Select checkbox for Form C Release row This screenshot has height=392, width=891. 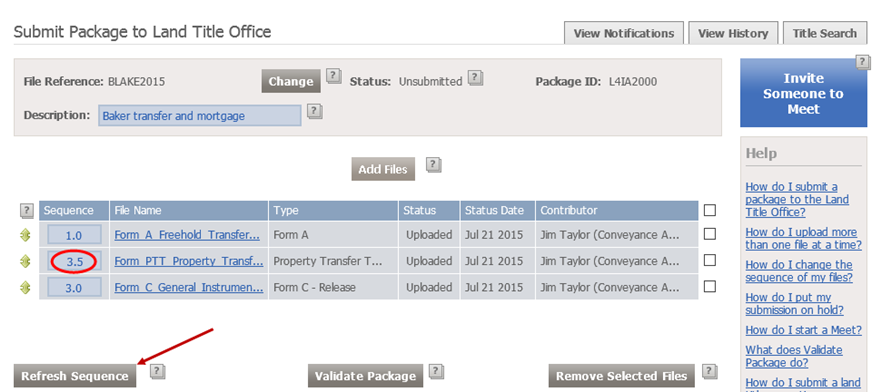[x=710, y=286]
